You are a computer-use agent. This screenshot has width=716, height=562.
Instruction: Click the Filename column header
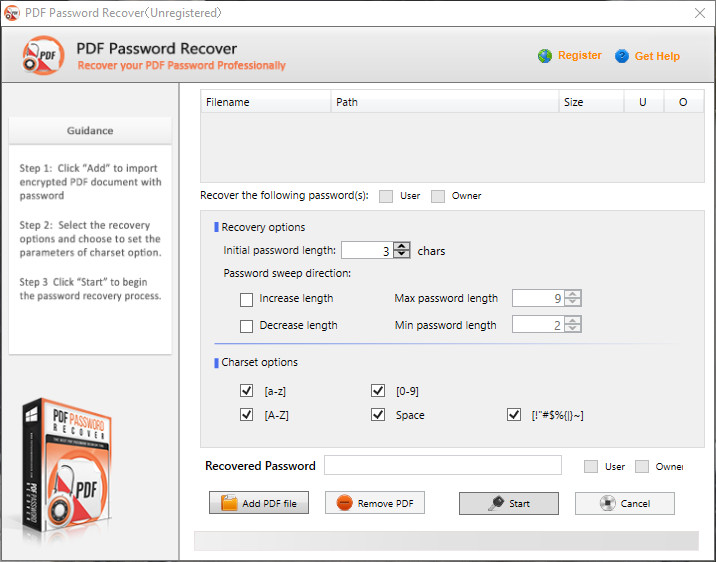266,102
